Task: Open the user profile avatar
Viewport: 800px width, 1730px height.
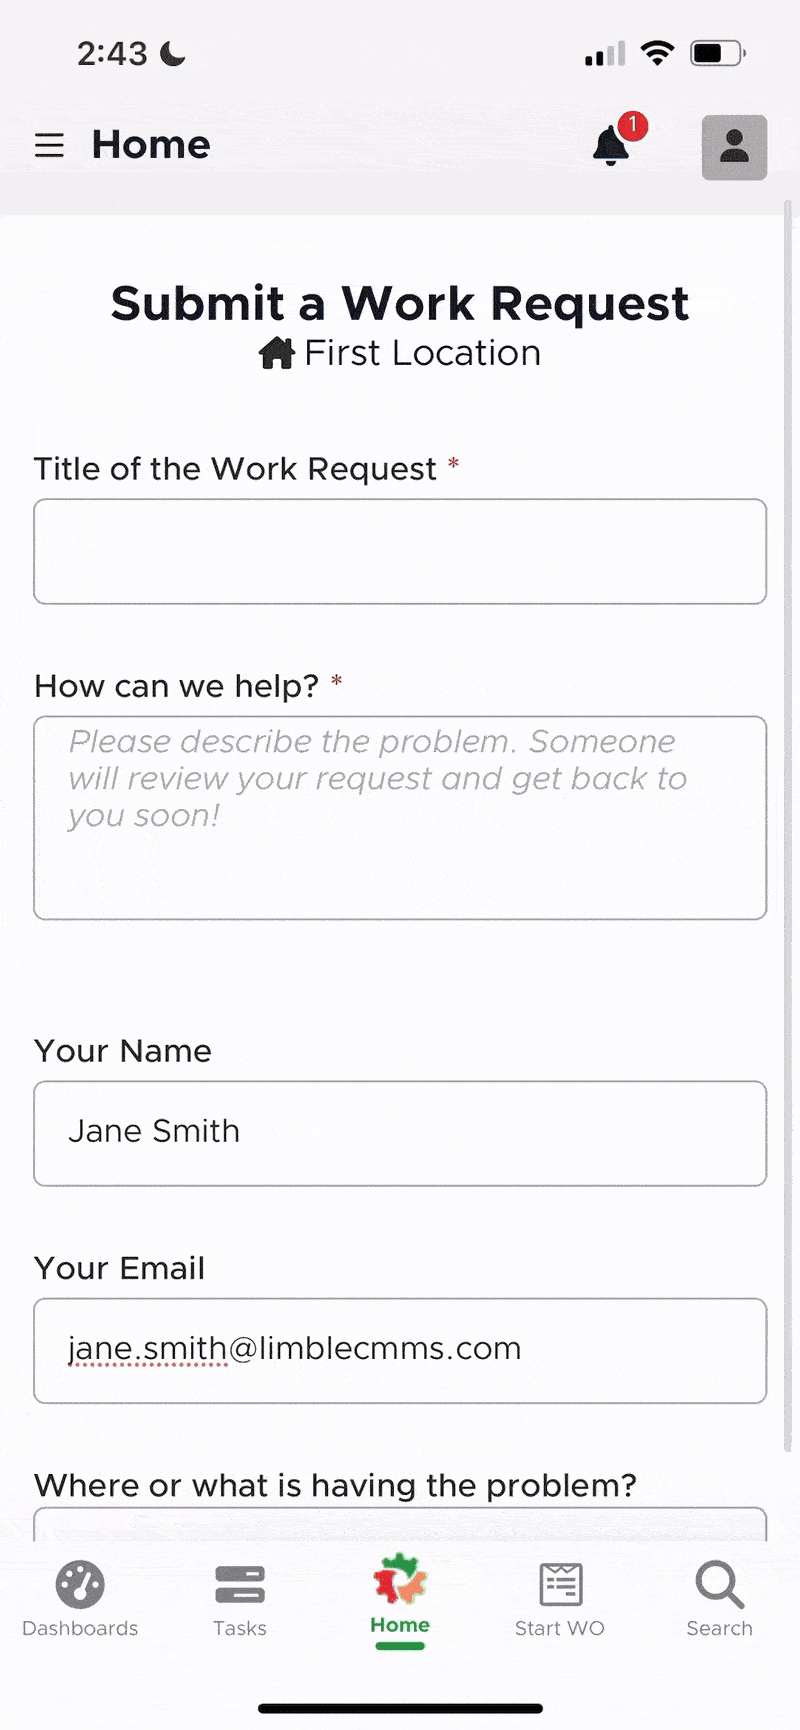Action: pos(734,147)
